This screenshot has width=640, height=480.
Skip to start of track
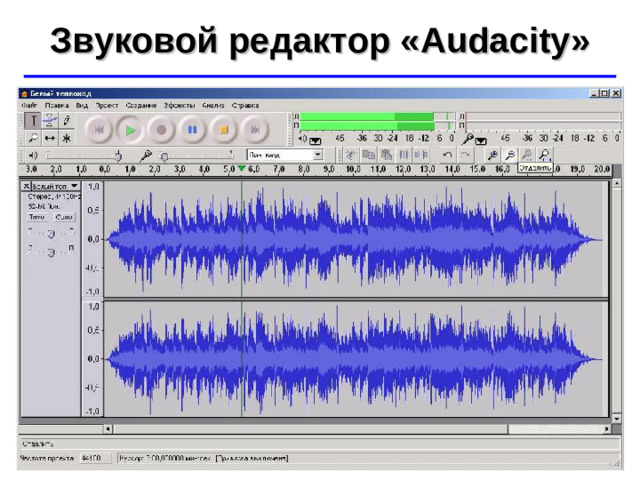(99, 130)
